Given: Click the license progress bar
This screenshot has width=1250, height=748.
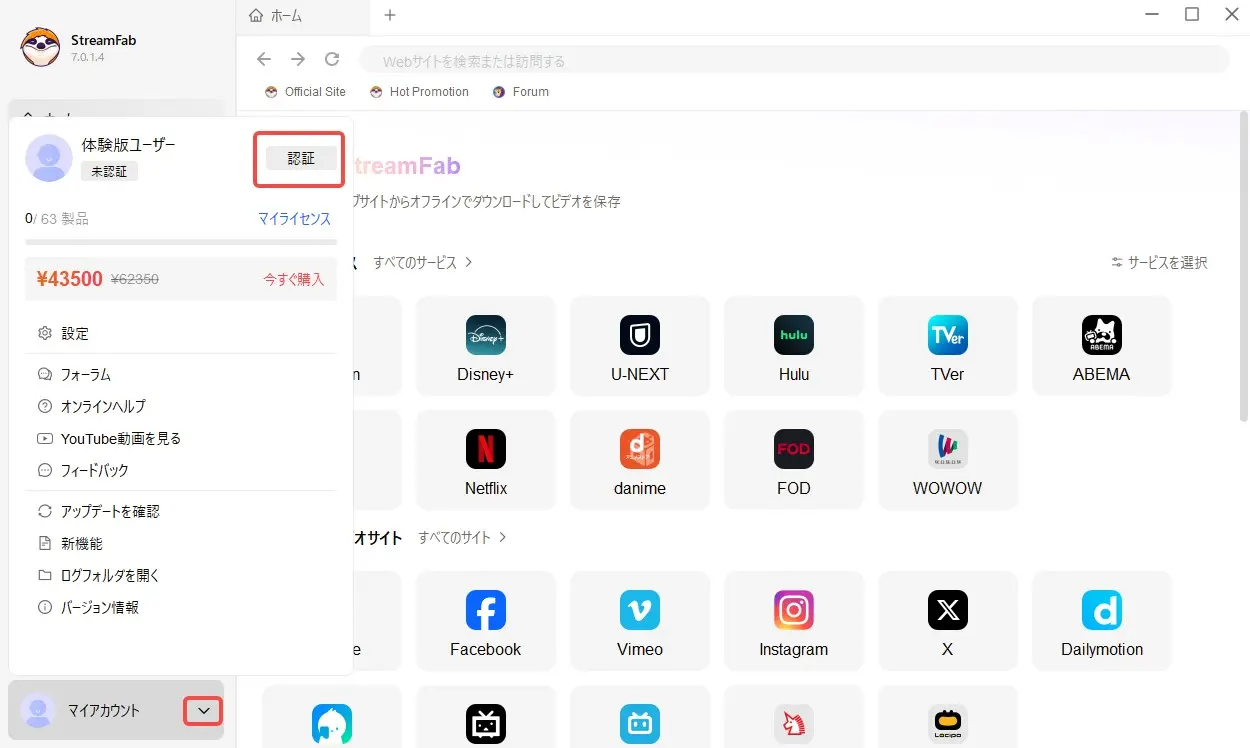Looking at the screenshot, I should pos(180,242).
